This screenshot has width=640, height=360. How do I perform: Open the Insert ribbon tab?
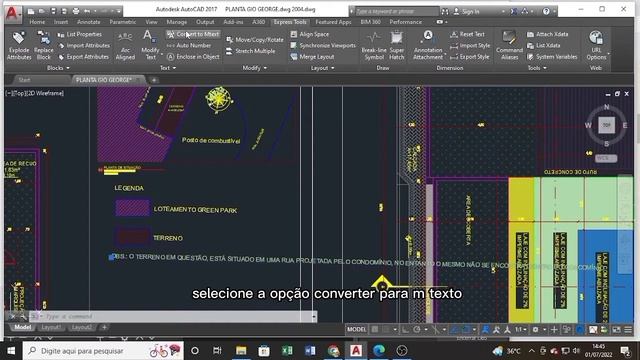click(x=61, y=22)
